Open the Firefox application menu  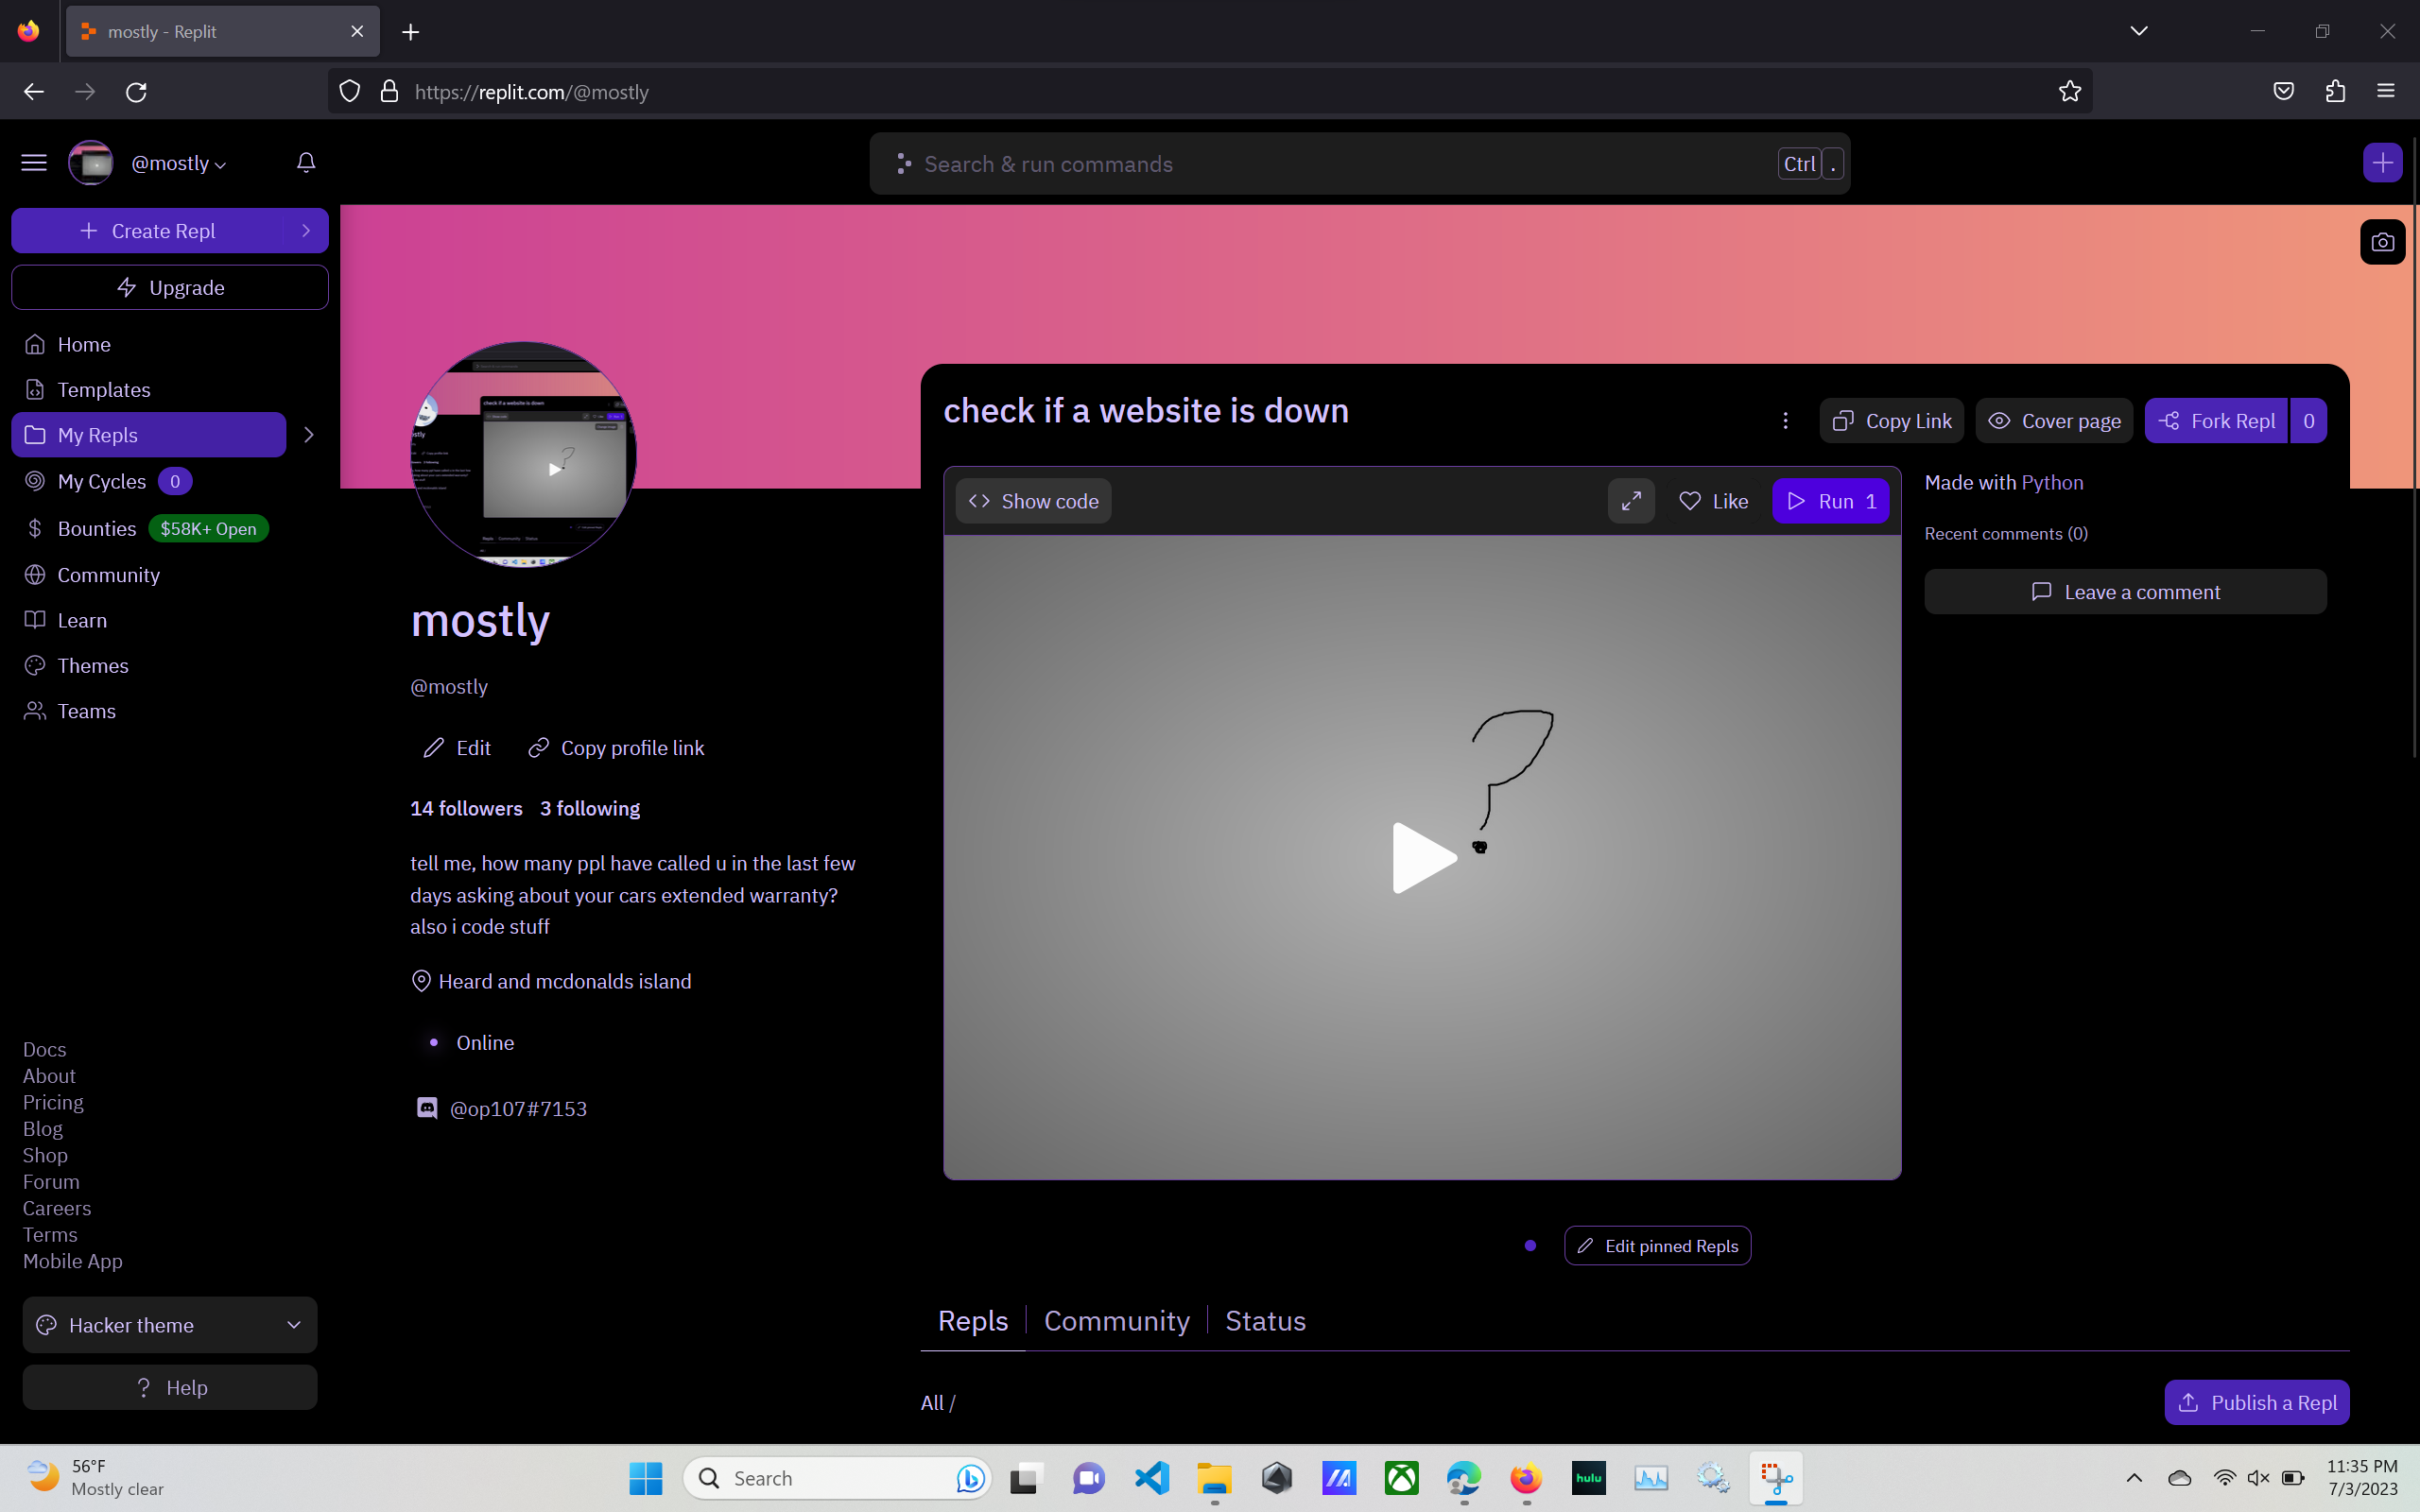(x=2386, y=92)
